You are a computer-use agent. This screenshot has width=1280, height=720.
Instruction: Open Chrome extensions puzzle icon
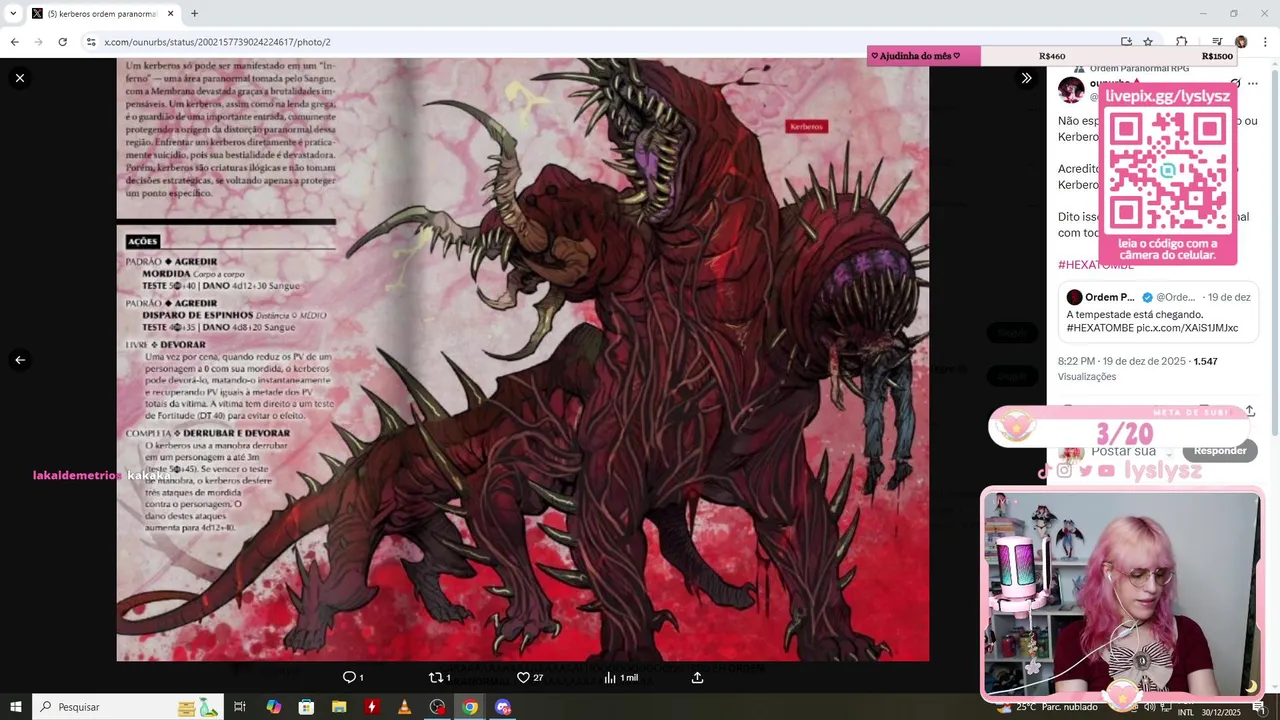tap(1181, 42)
